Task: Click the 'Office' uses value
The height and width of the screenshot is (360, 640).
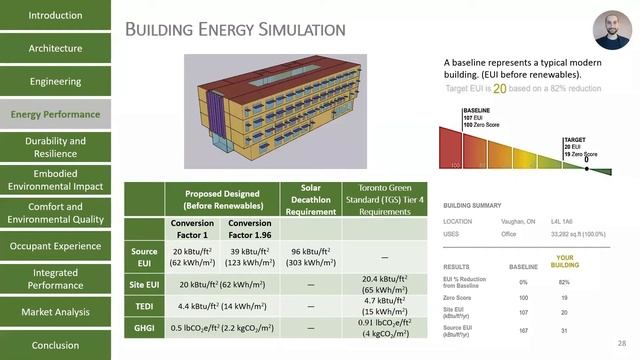Action: click(509, 234)
